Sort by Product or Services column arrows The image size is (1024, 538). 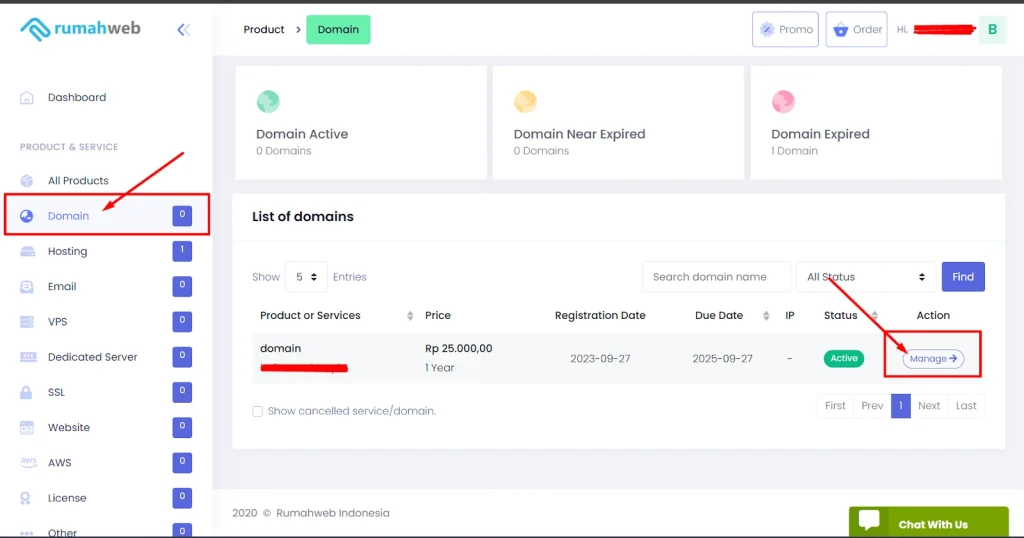tap(410, 315)
